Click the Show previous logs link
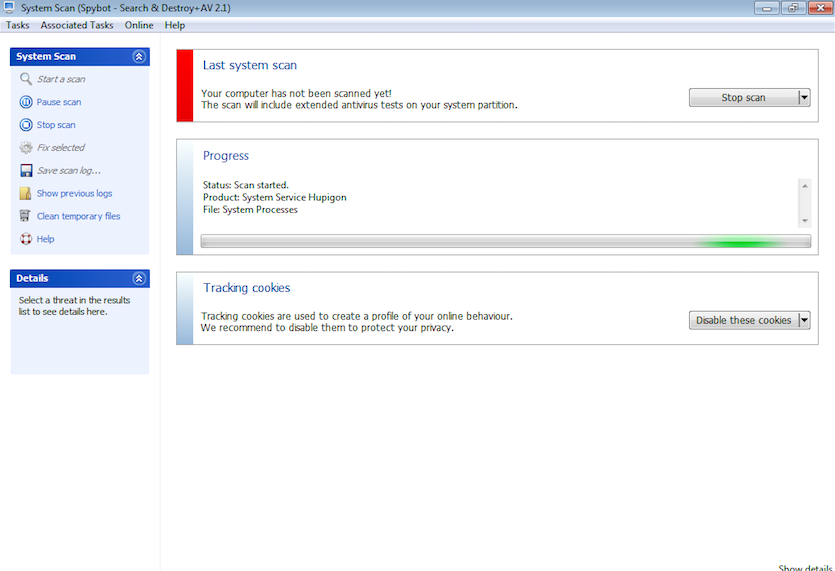Image resolution: width=835 pixels, height=571 pixels. coord(75,193)
